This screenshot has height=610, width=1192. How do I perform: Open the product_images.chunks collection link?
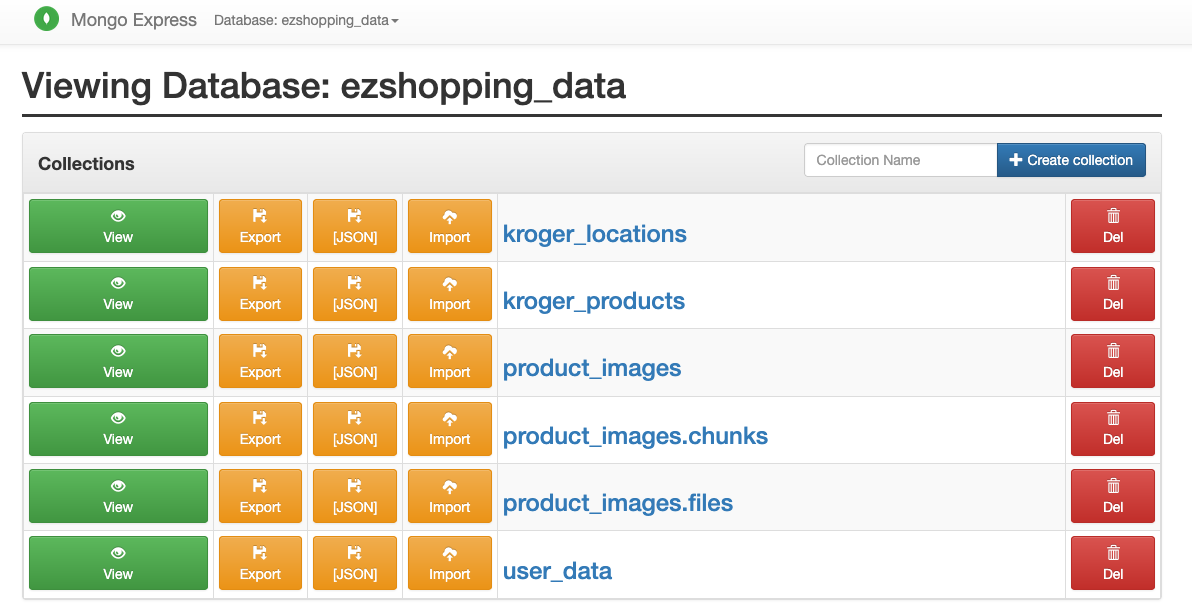(636, 436)
